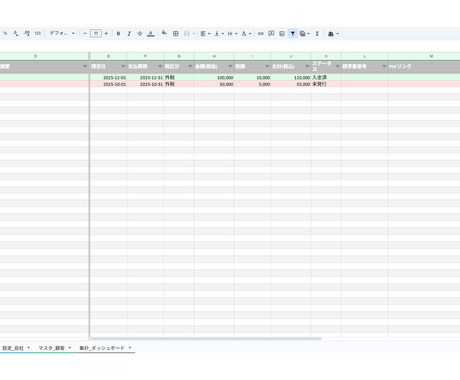The width and height of the screenshot is (460, 380).
Task: Decrease font size with the minus button
Action: pyautogui.click(x=85, y=34)
